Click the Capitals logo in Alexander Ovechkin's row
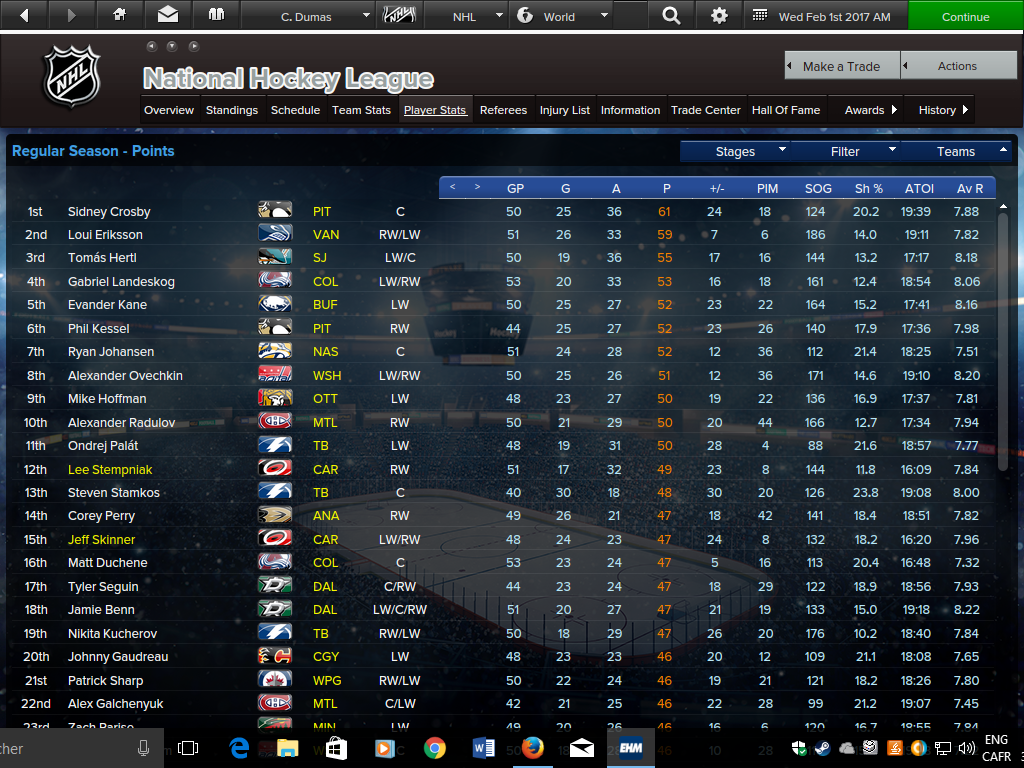1024x768 pixels. pyautogui.click(x=275, y=374)
